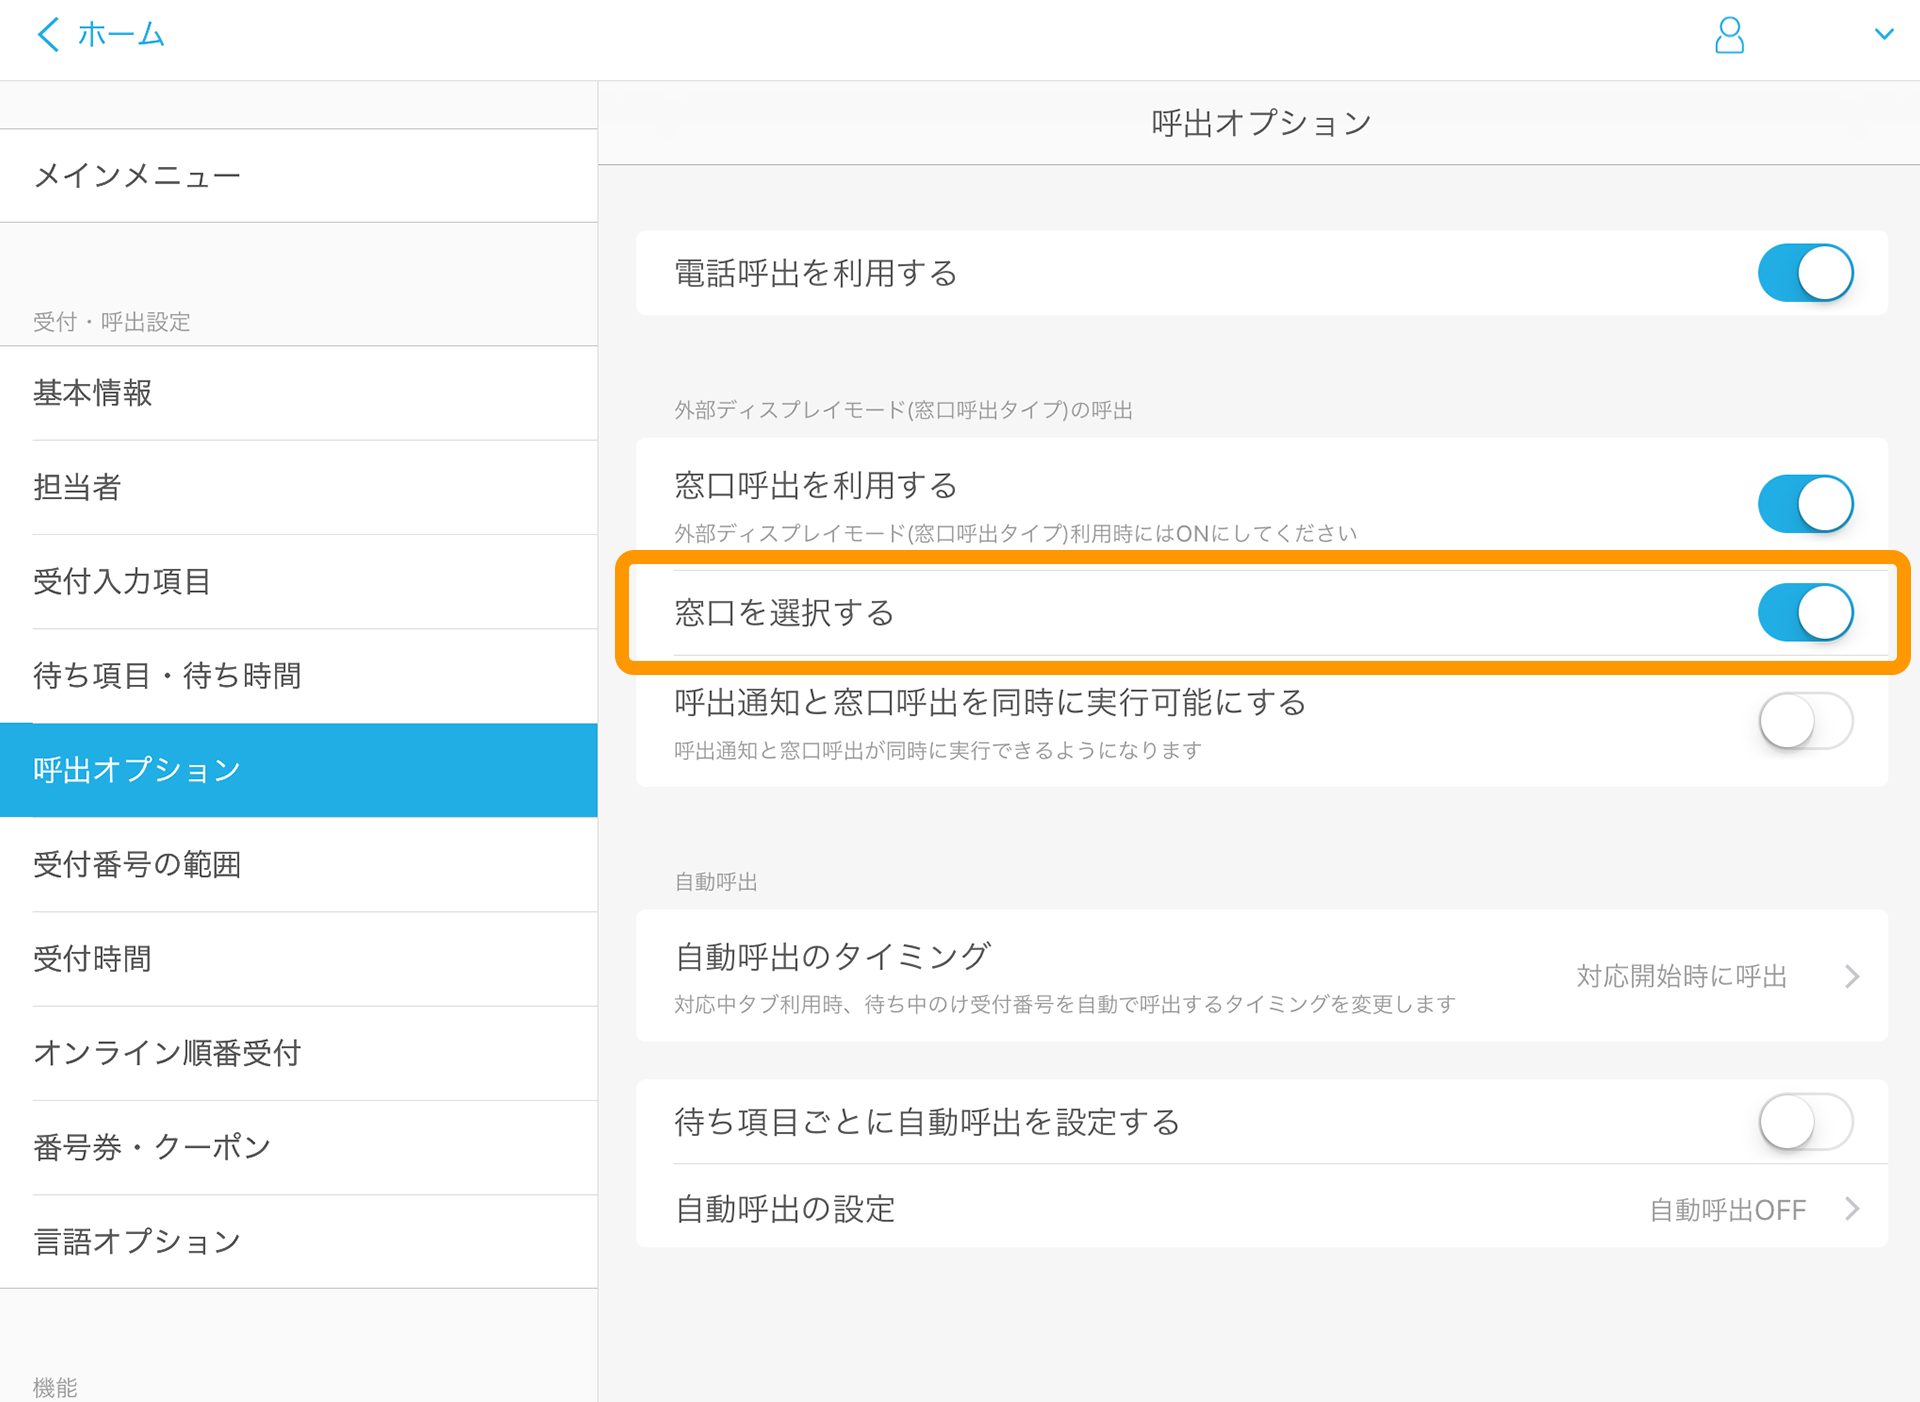Image resolution: width=1920 pixels, height=1402 pixels.
Task: Select 番号券・クーポン in sidebar
Action: click(299, 1147)
